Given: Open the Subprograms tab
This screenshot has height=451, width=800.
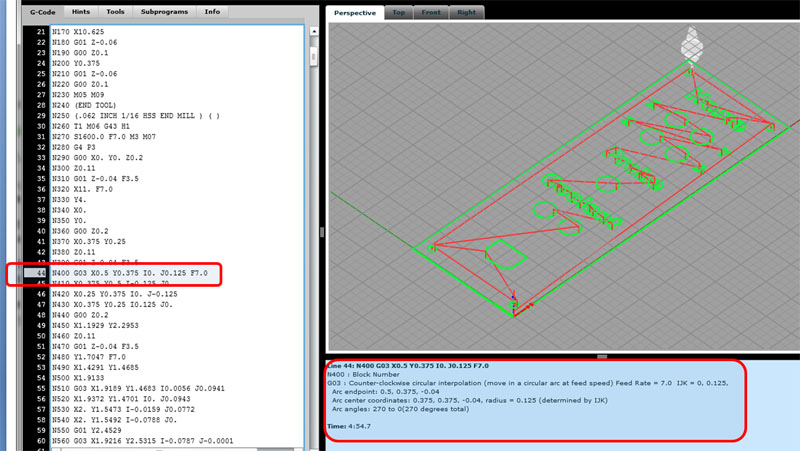Looking at the screenshot, I should 164,12.
